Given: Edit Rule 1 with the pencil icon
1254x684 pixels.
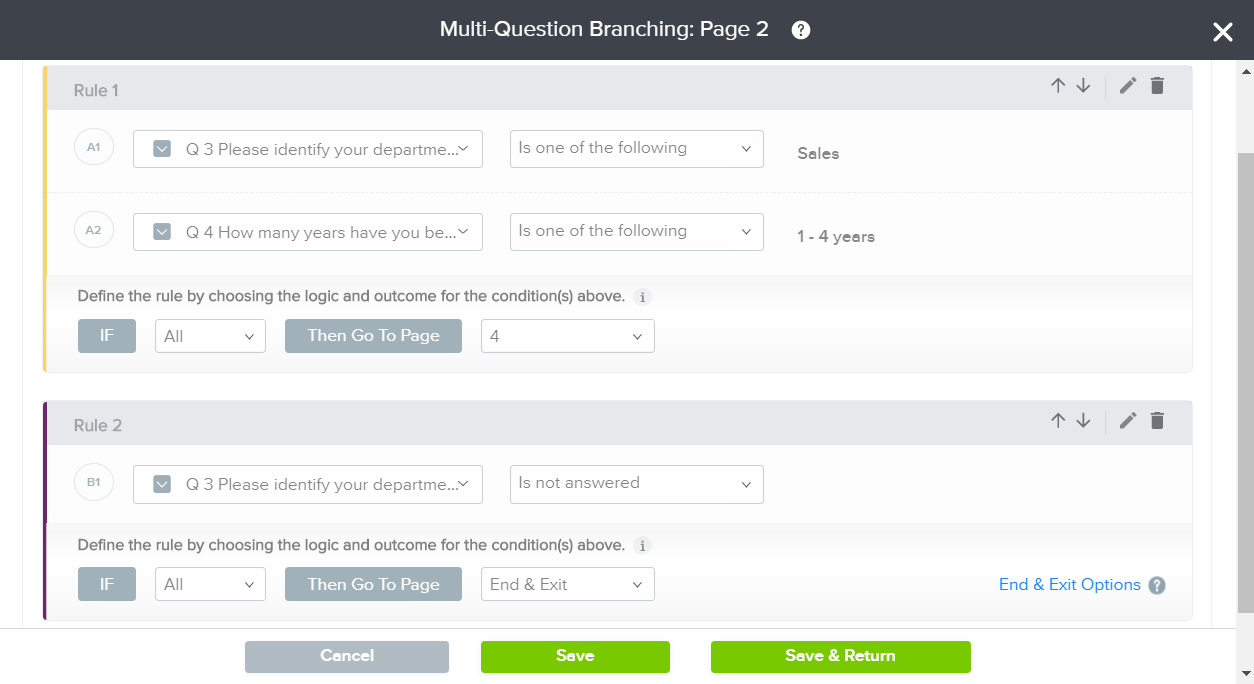Looking at the screenshot, I should tap(1128, 86).
